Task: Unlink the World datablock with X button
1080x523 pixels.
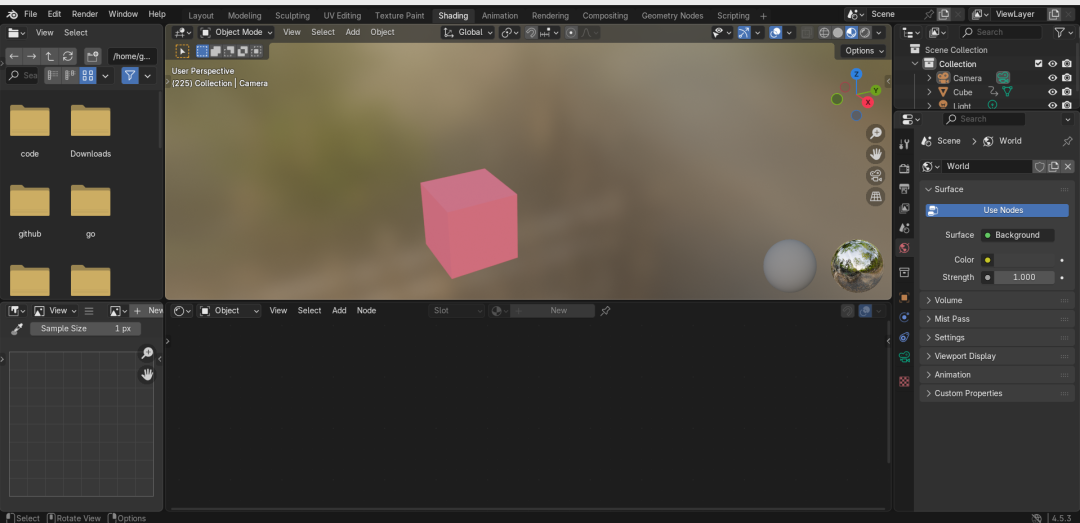Action: (x=1068, y=167)
